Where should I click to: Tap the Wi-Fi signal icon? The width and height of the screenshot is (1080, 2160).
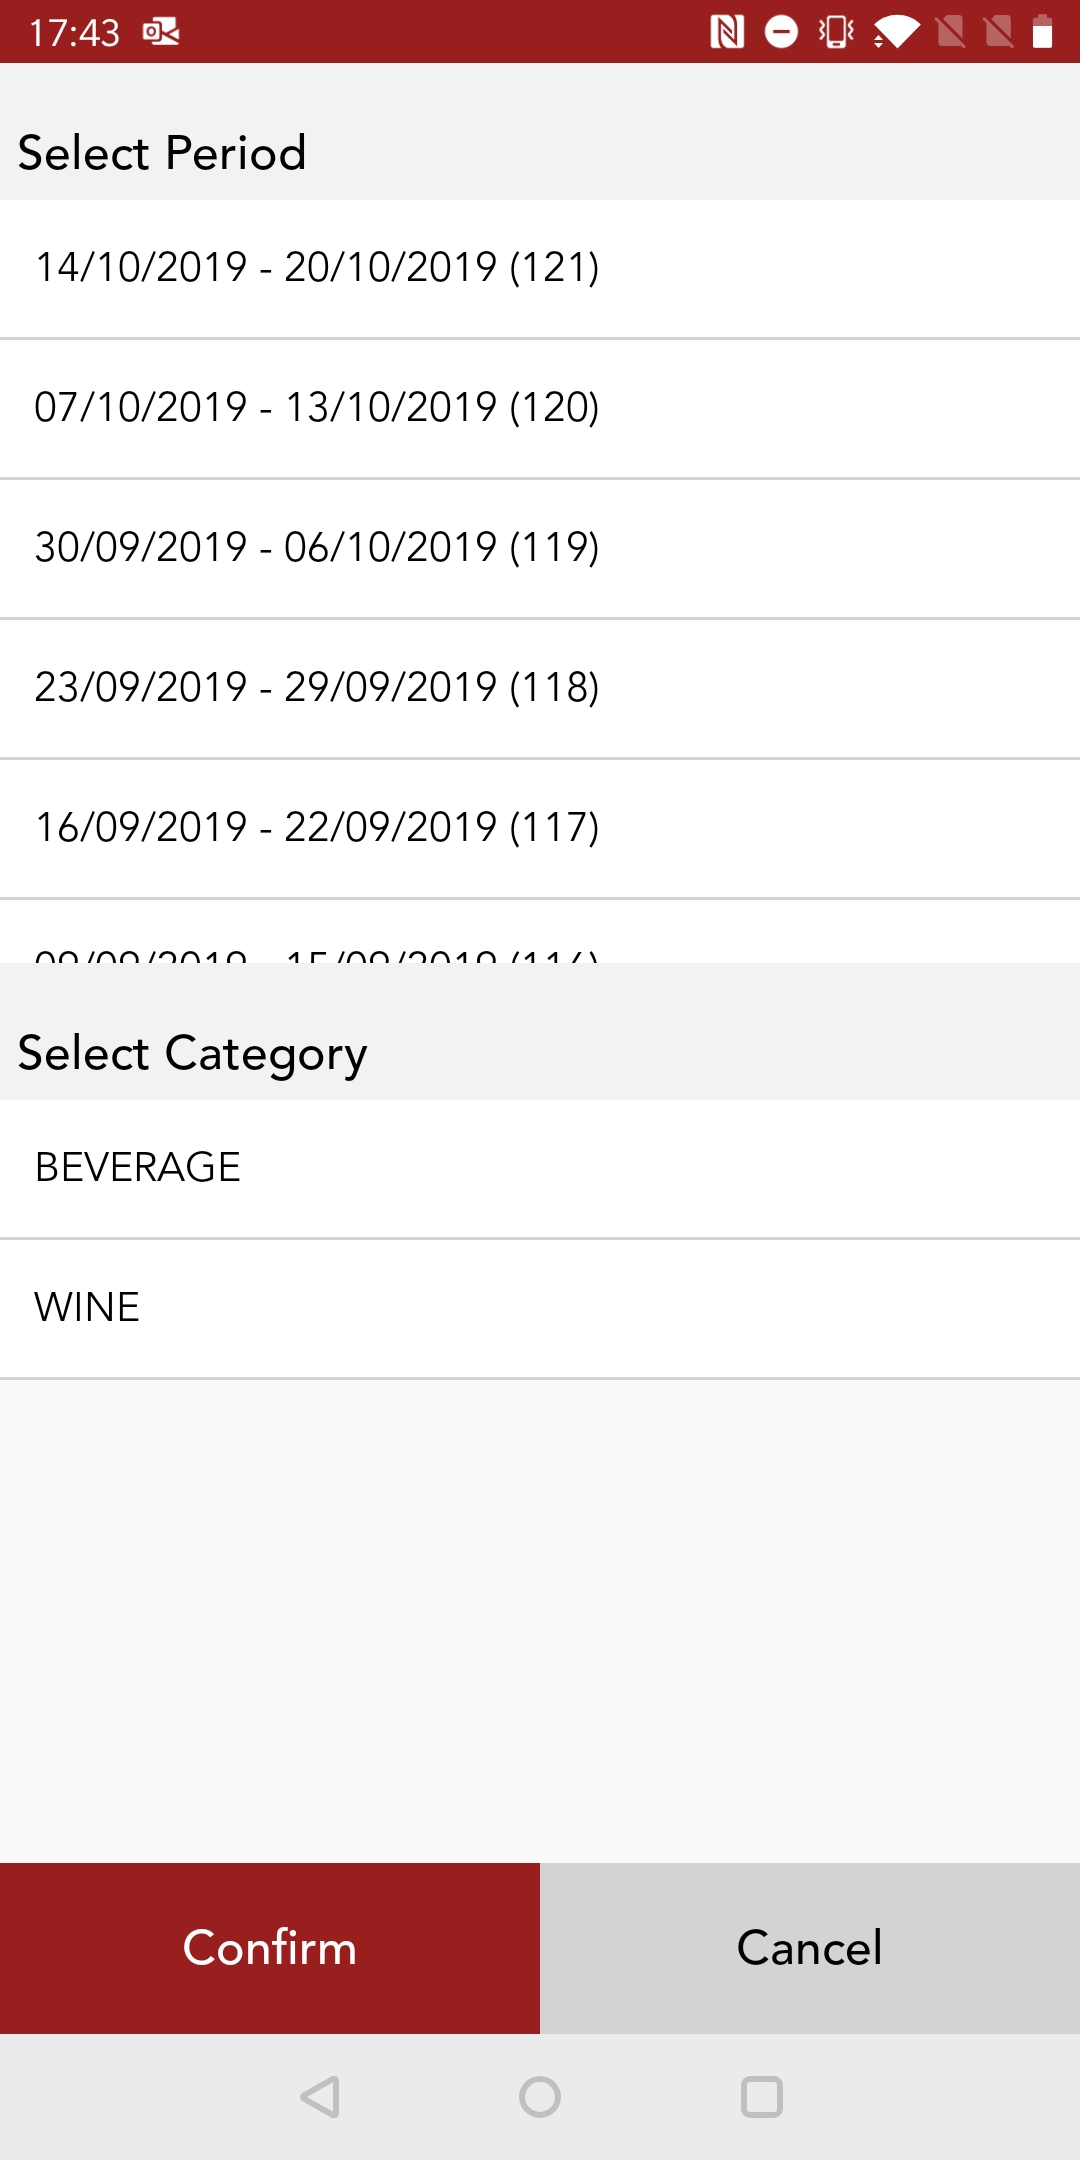click(x=896, y=32)
